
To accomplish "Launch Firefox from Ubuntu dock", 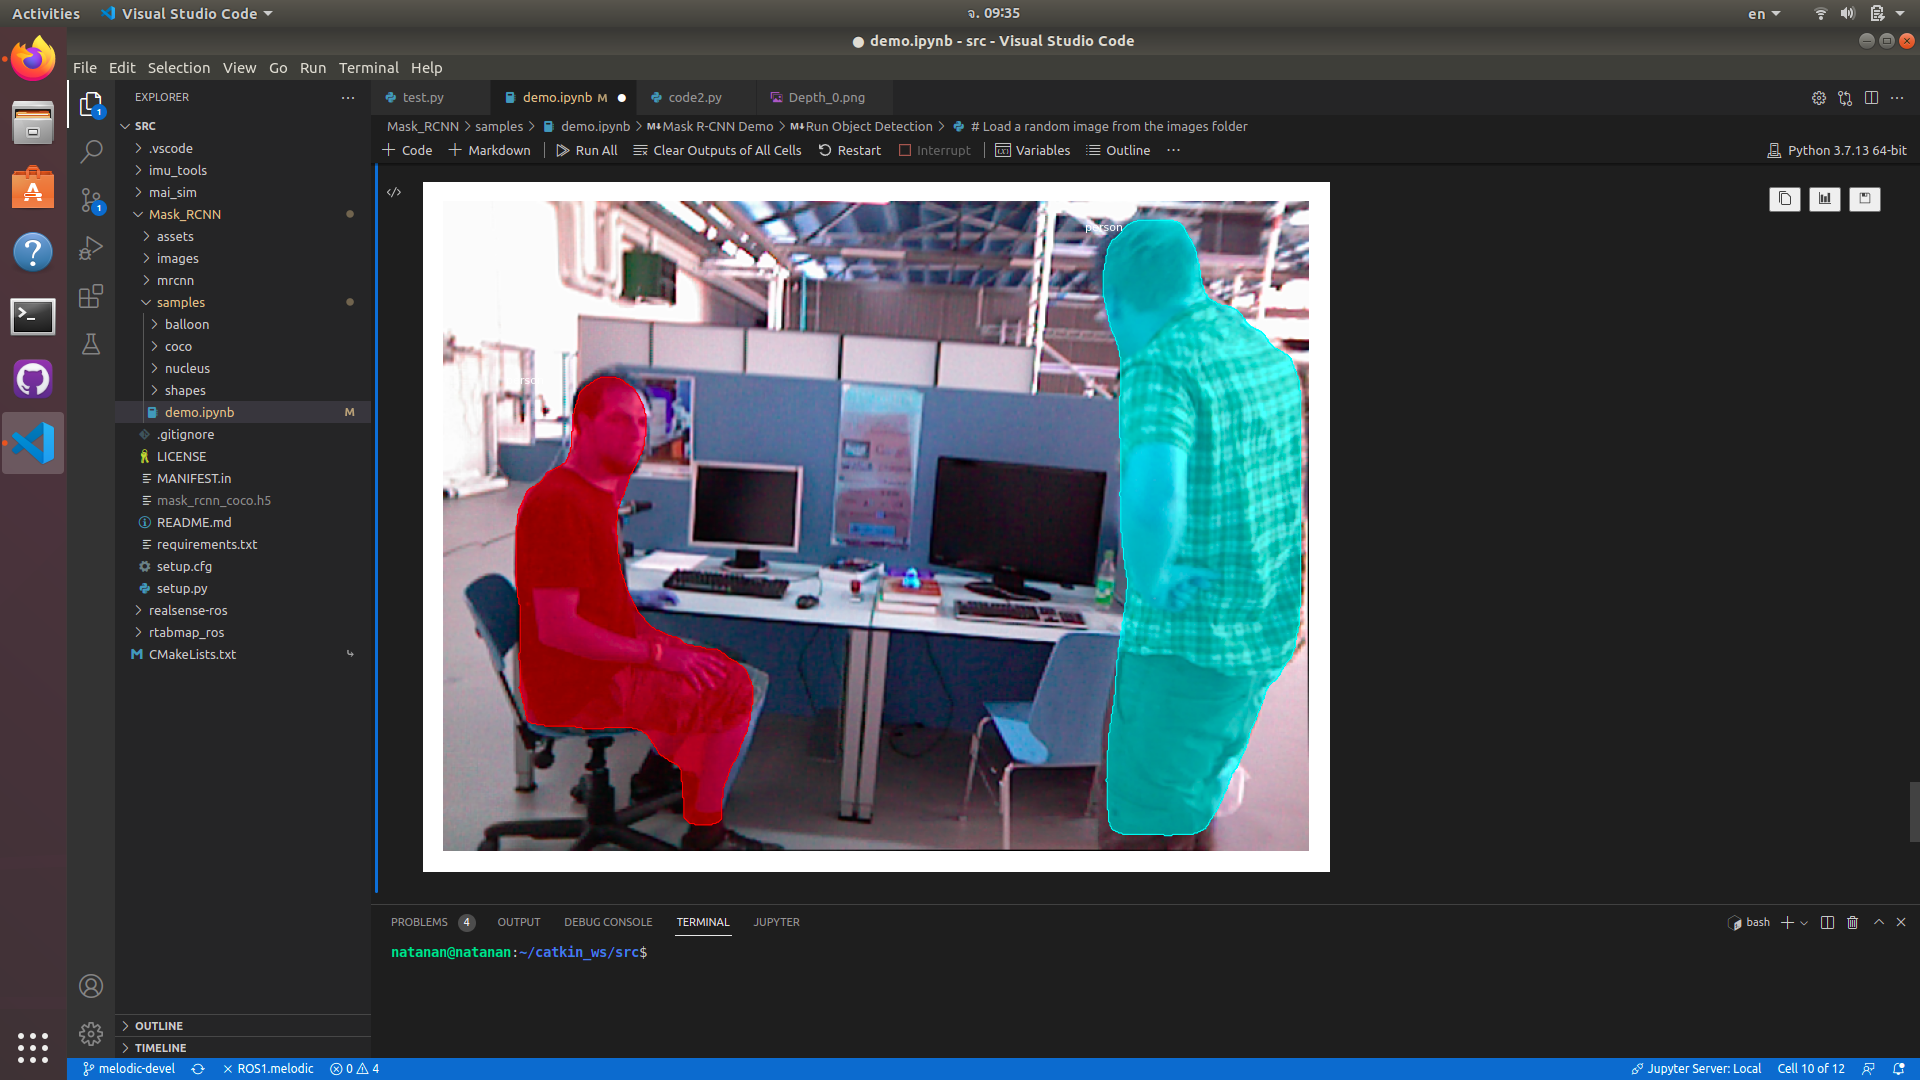I will coord(33,59).
